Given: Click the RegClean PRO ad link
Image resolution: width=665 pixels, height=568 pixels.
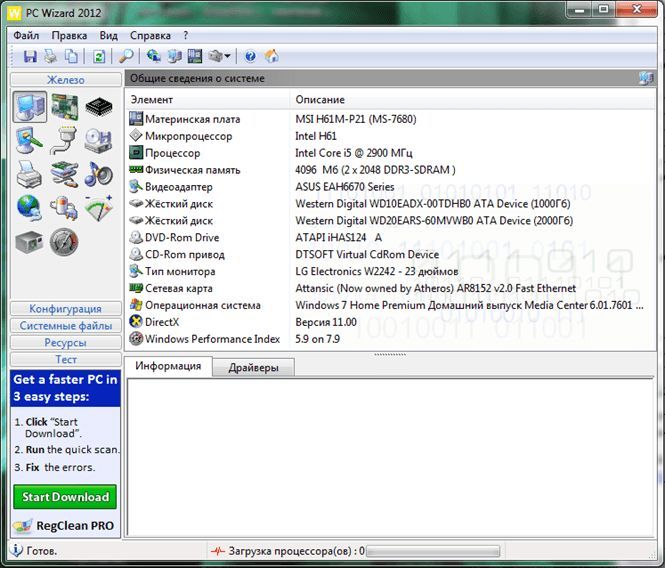Looking at the screenshot, I should 64,526.
